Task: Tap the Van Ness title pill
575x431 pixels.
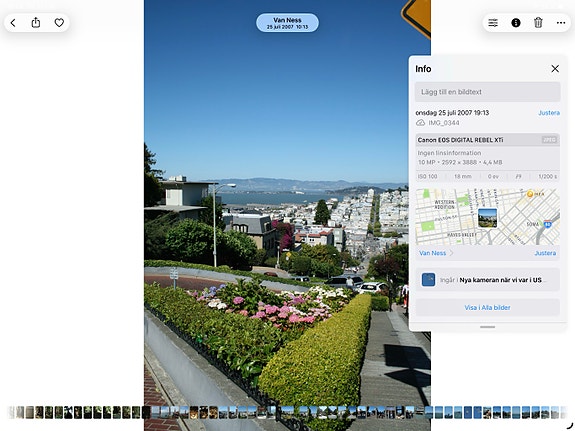Action: click(x=288, y=23)
